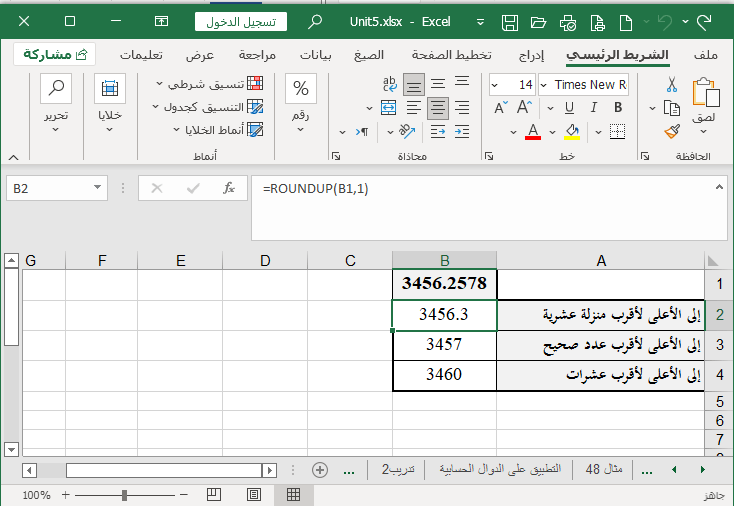Screen dimensions: 734x506
Task: Click the Save icon in title bar
Action: 510,22
